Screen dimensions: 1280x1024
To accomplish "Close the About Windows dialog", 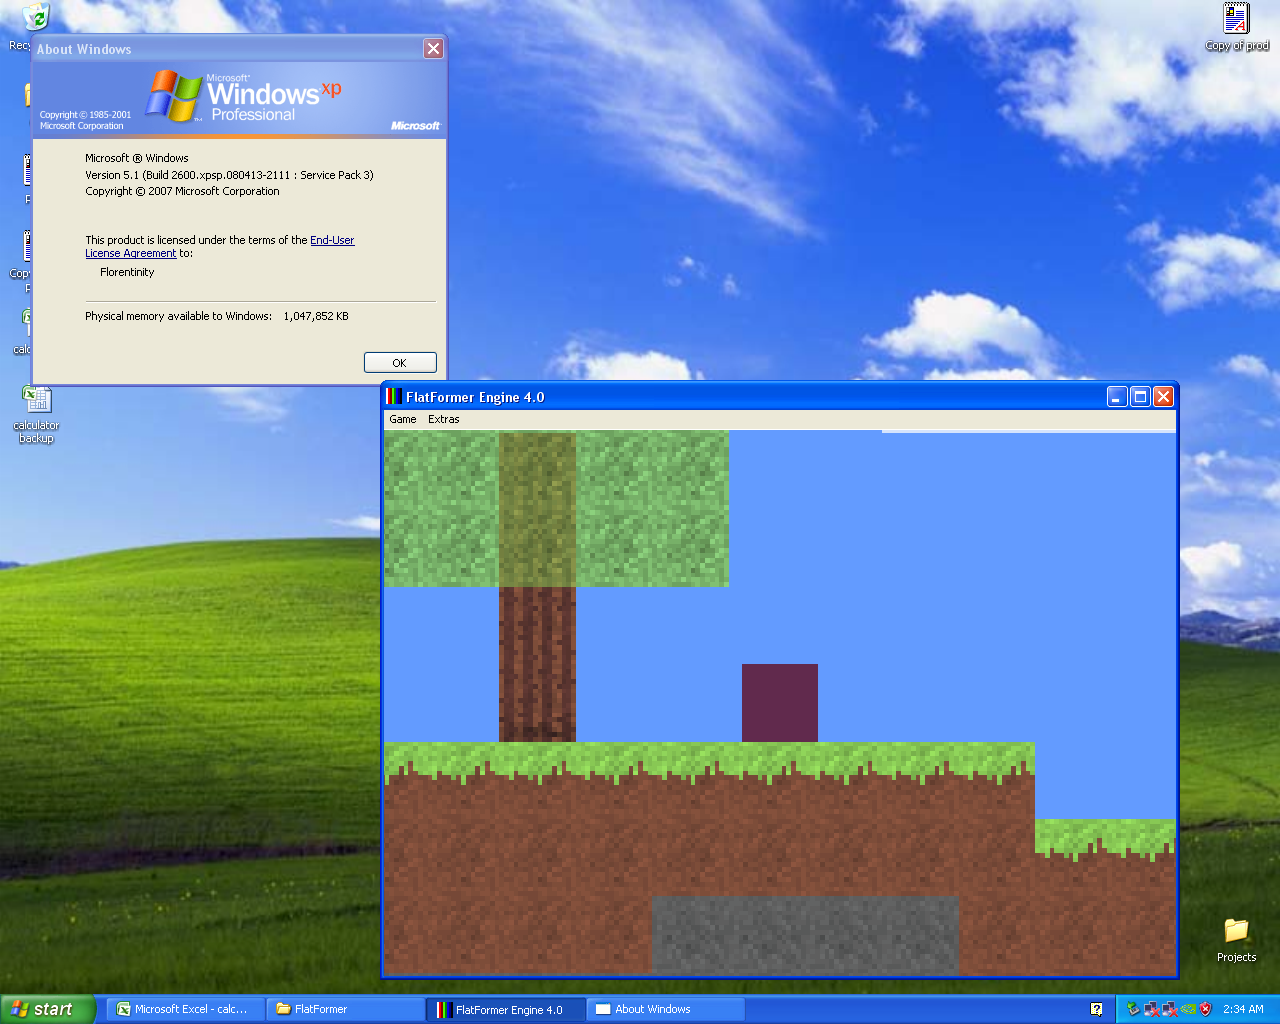I will coord(433,48).
